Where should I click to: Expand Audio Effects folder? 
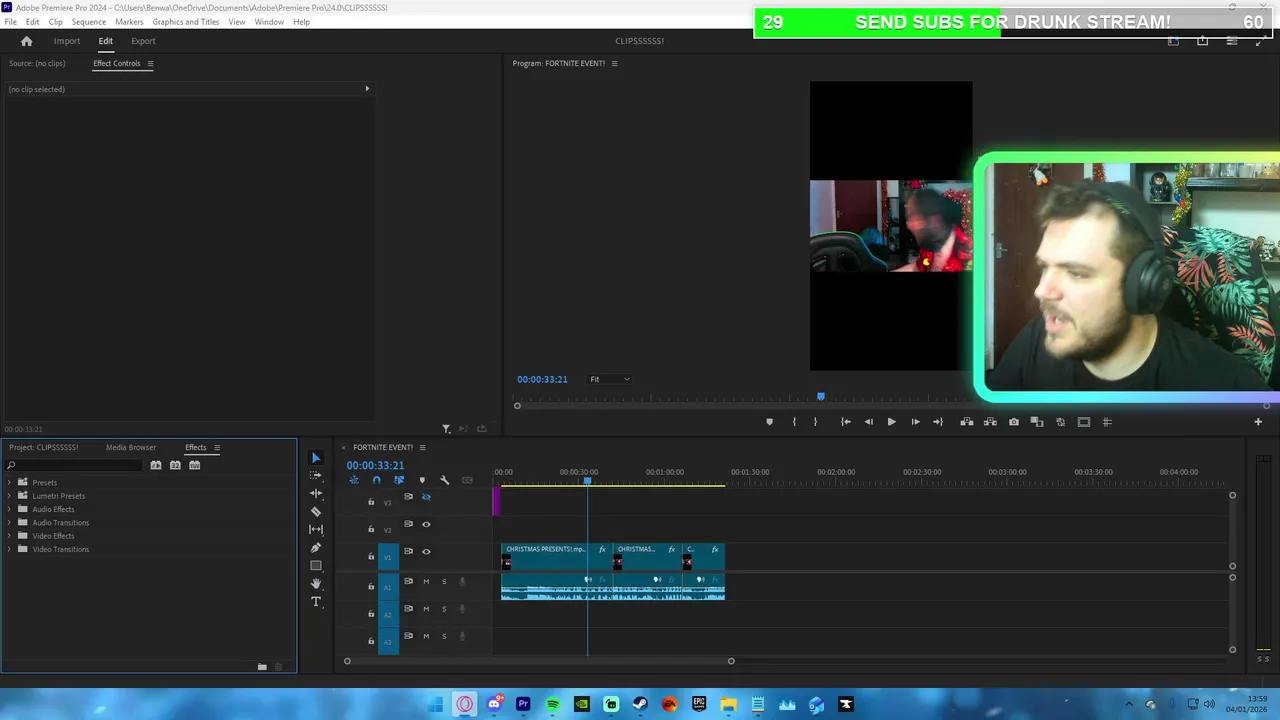tap(10, 509)
